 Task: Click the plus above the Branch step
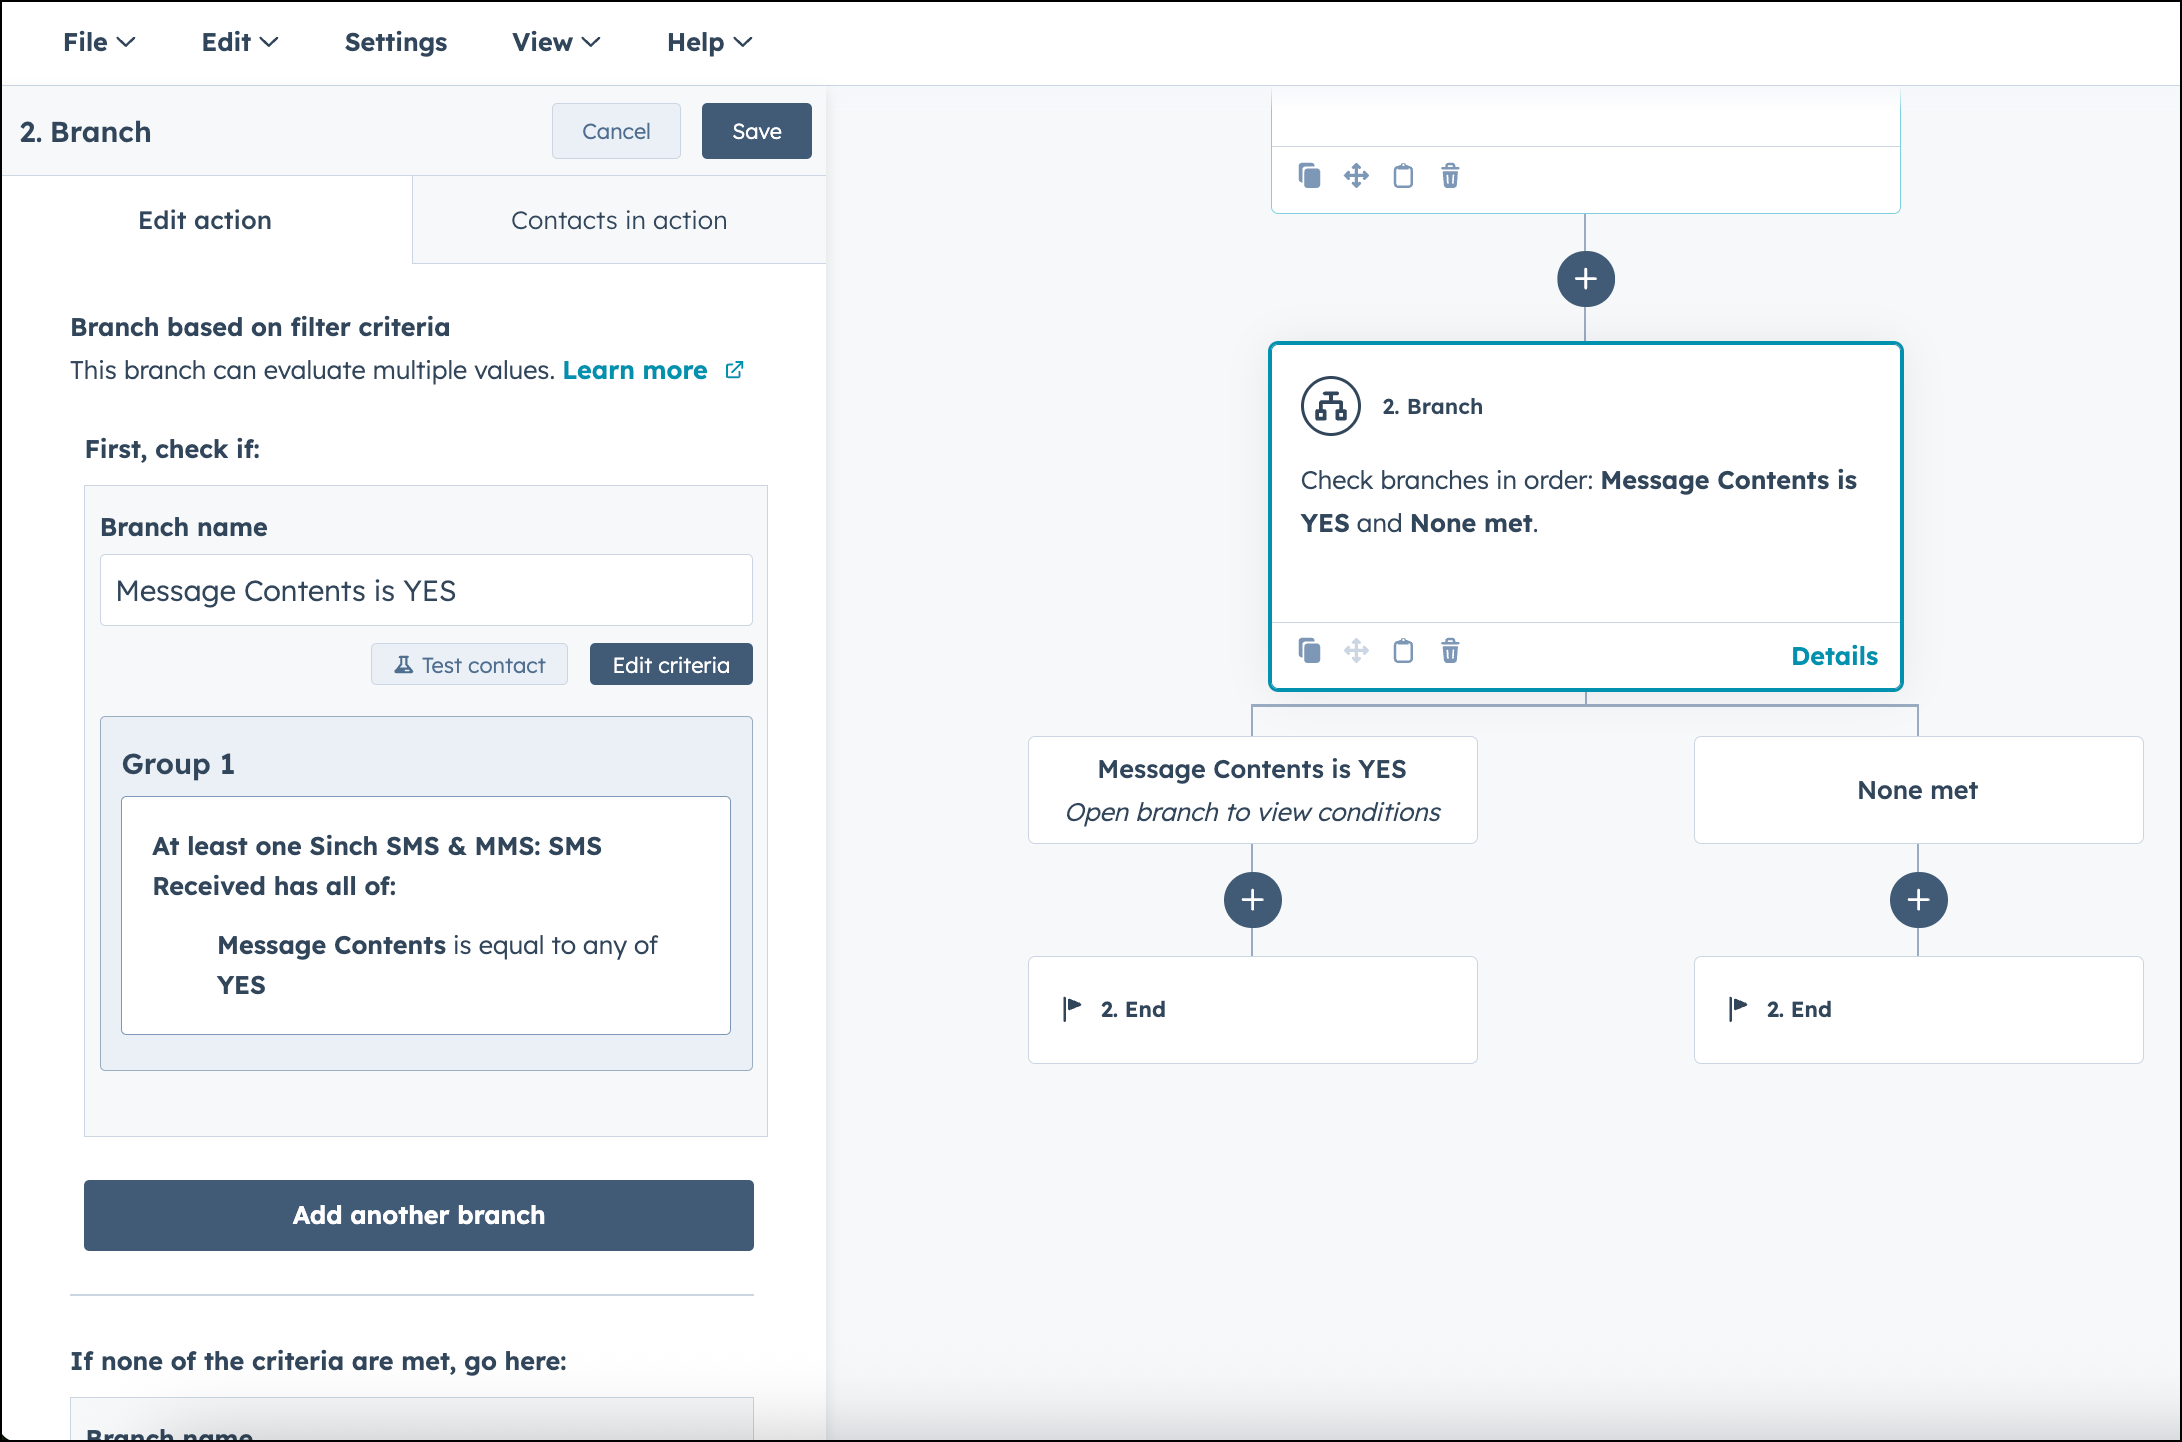point(1585,279)
